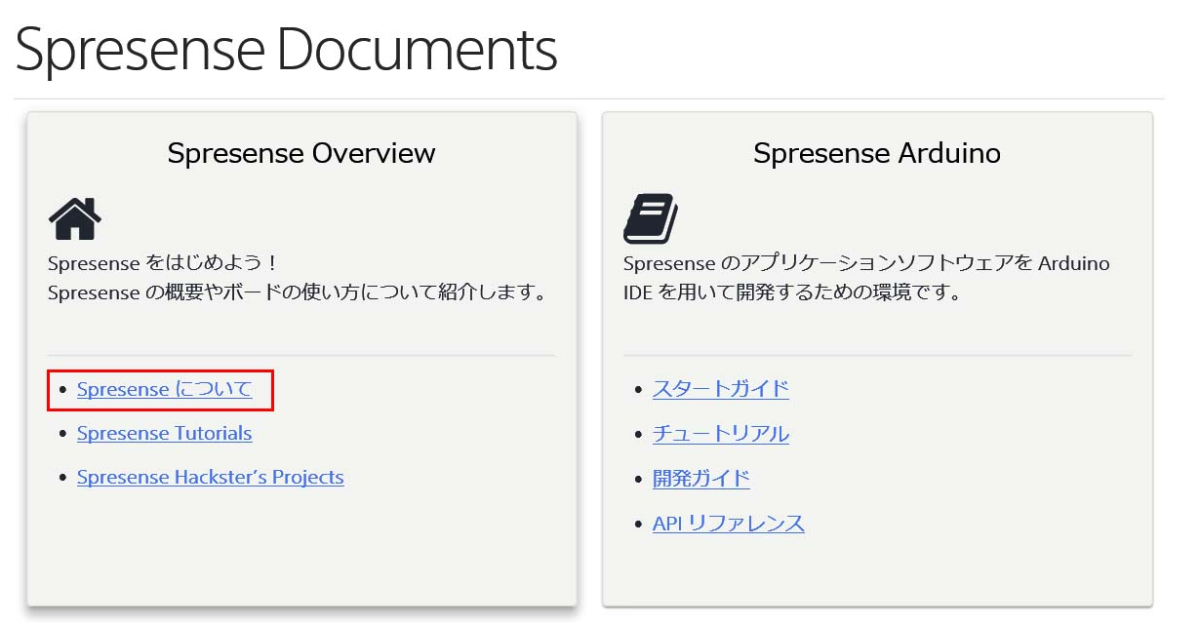Click the Spresense Overview card heading
The height and width of the screenshot is (623, 1200).
(301, 153)
